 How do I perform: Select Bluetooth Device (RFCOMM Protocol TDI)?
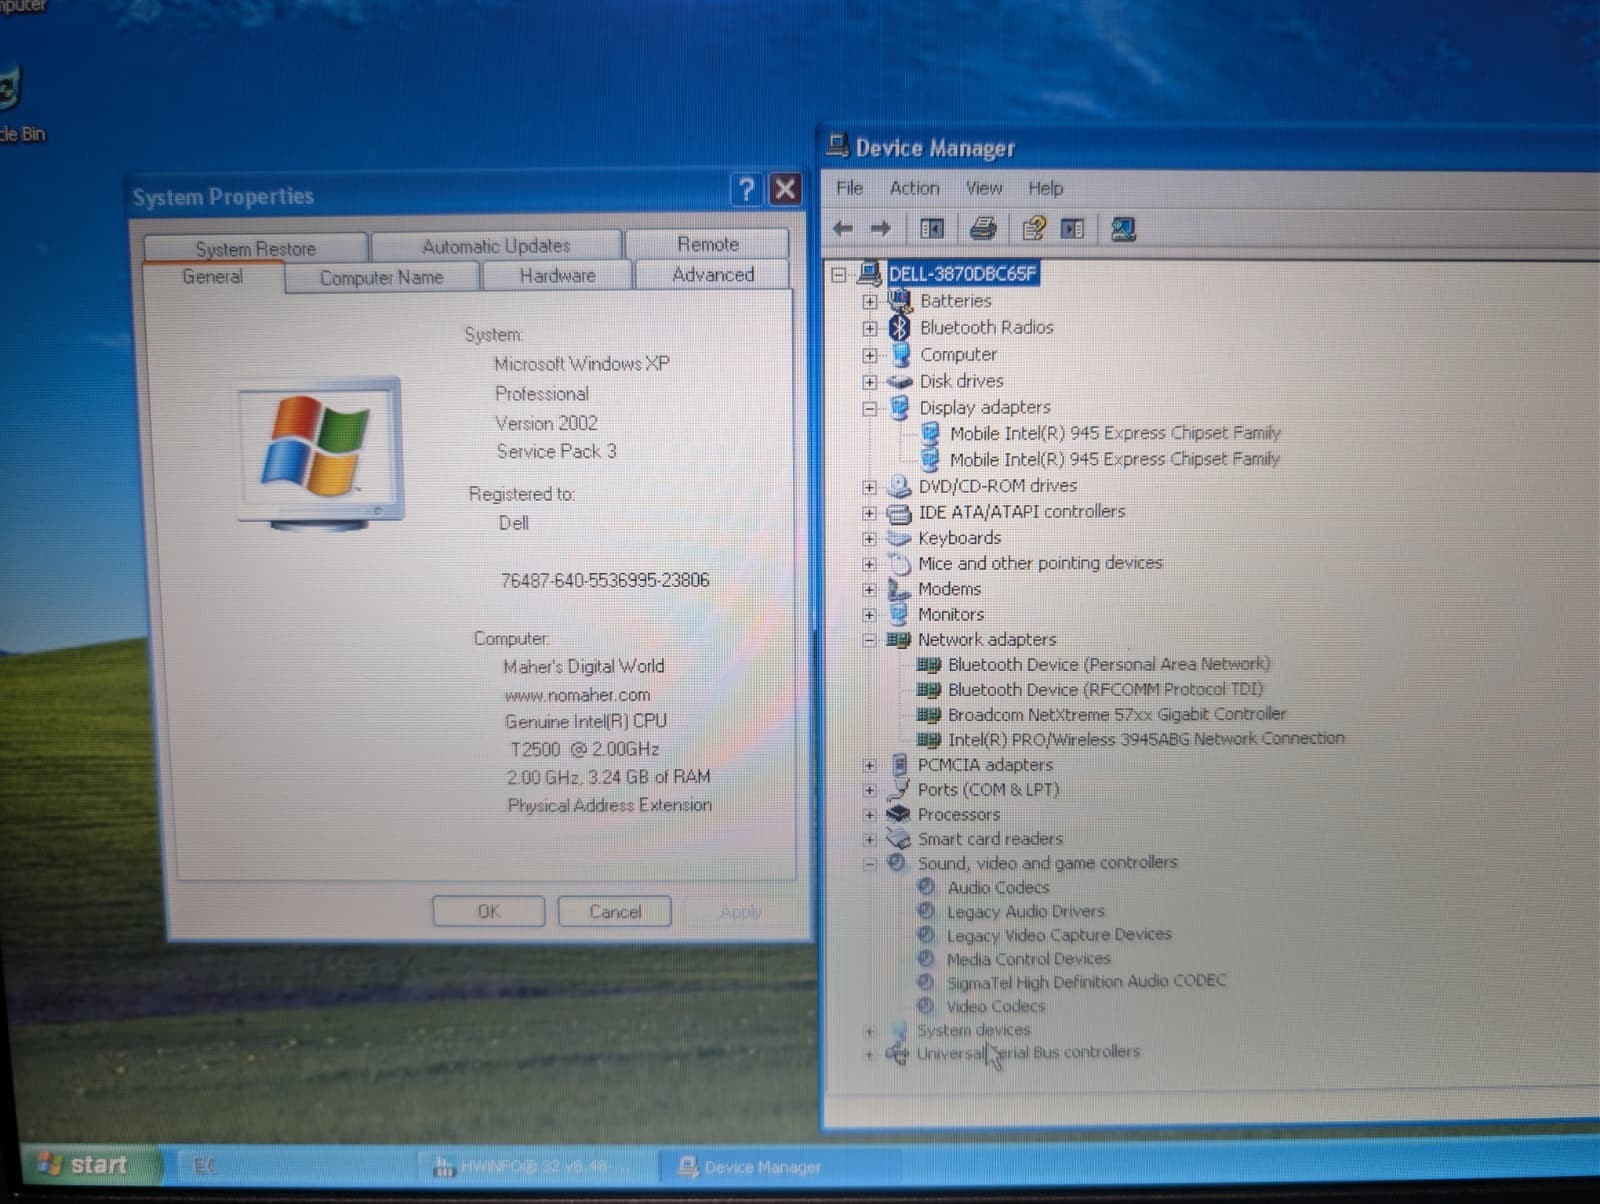(x=1104, y=689)
